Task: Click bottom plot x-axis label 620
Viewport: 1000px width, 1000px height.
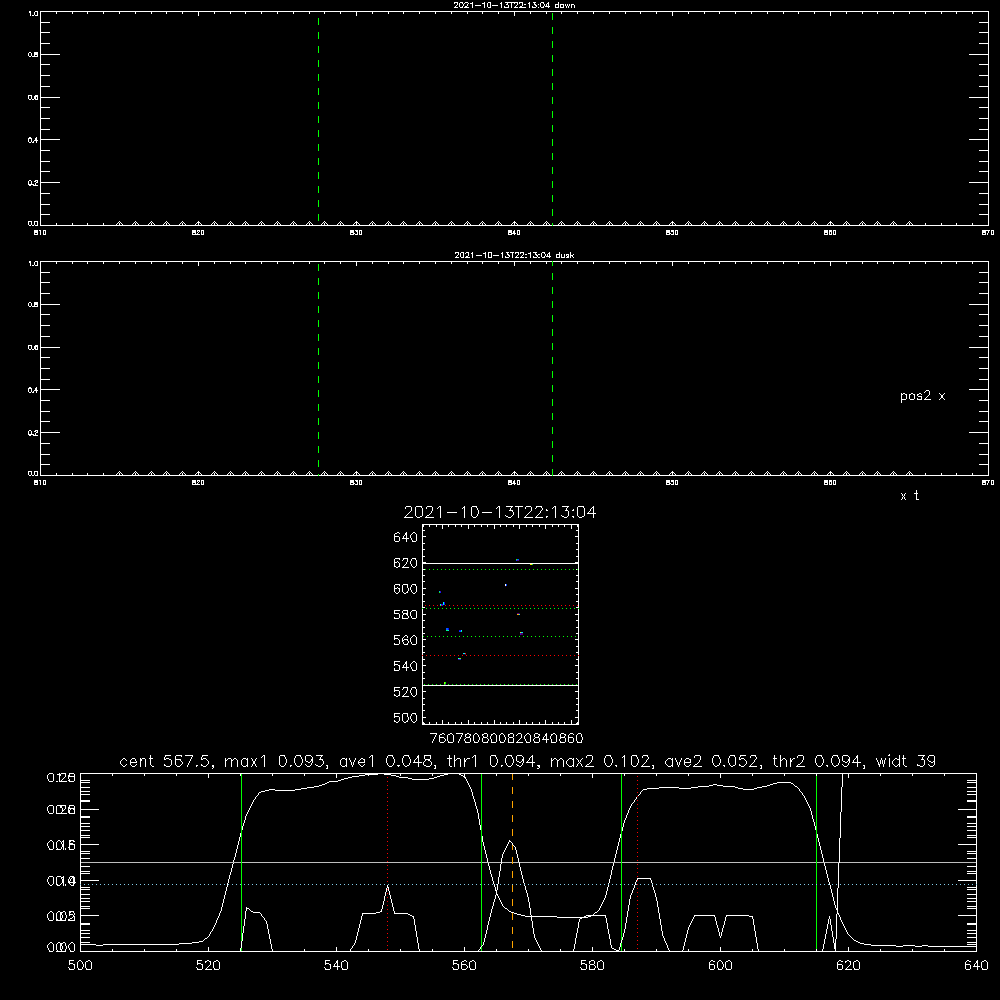Action: 848,966
